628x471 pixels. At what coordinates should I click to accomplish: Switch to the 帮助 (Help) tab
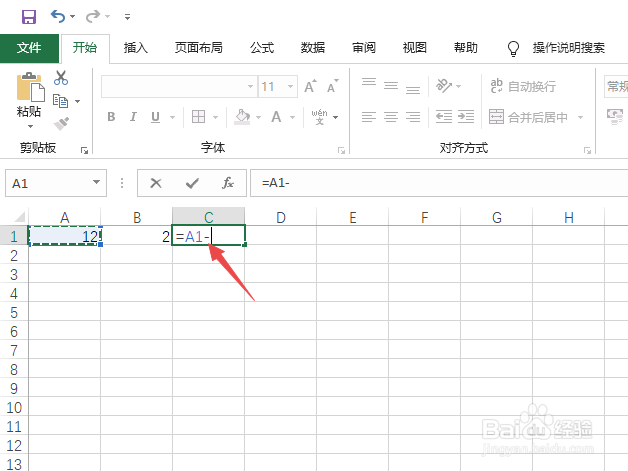[465, 48]
